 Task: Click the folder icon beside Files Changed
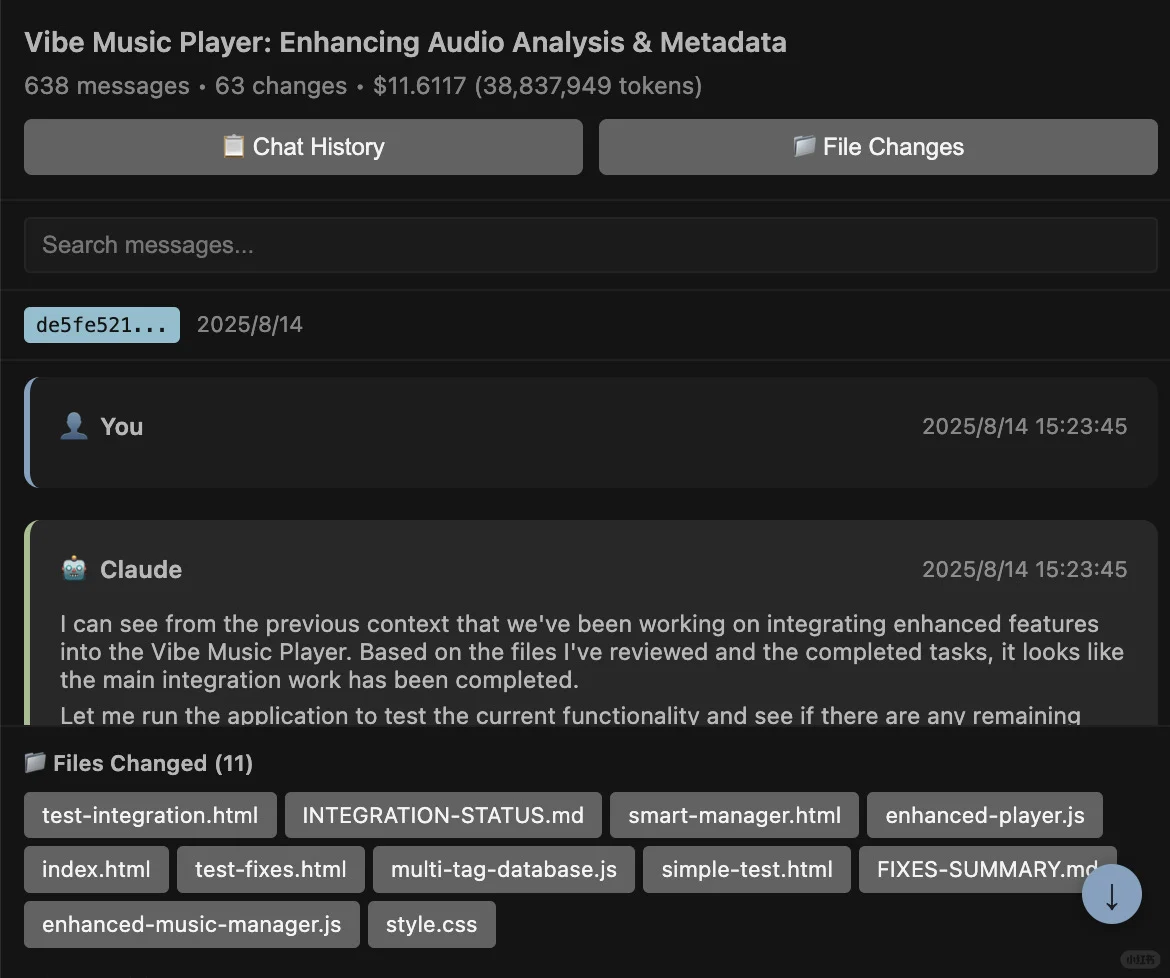coord(35,762)
